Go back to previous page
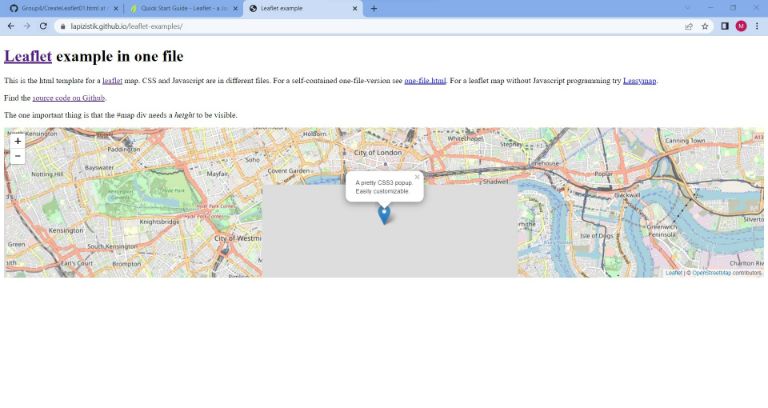This screenshot has width=768, height=408. click(x=11, y=26)
